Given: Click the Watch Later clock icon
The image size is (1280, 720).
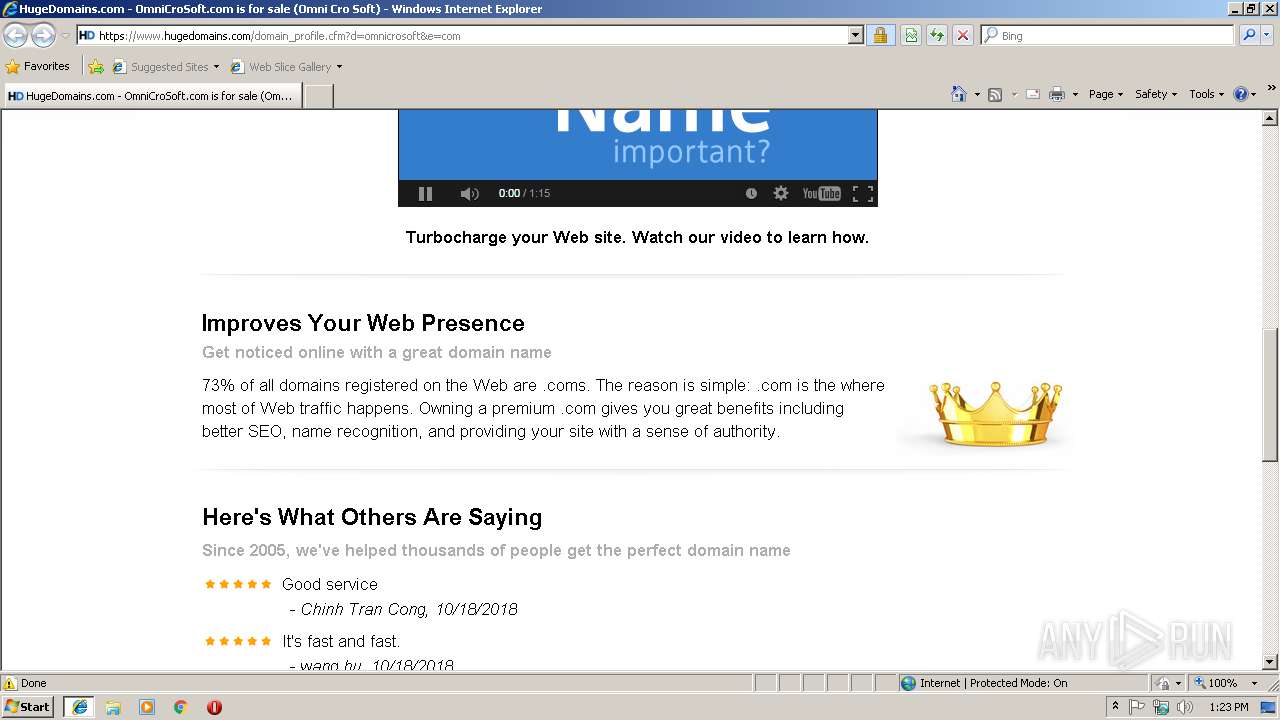Looking at the screenshot, I should pyautogui.click(x=751, y=193).
